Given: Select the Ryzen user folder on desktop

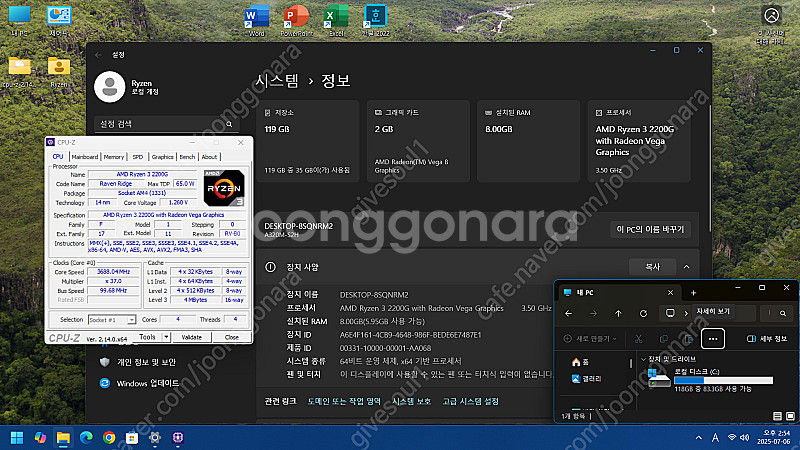Looking at the screenshot, I should tap(59, 72).
